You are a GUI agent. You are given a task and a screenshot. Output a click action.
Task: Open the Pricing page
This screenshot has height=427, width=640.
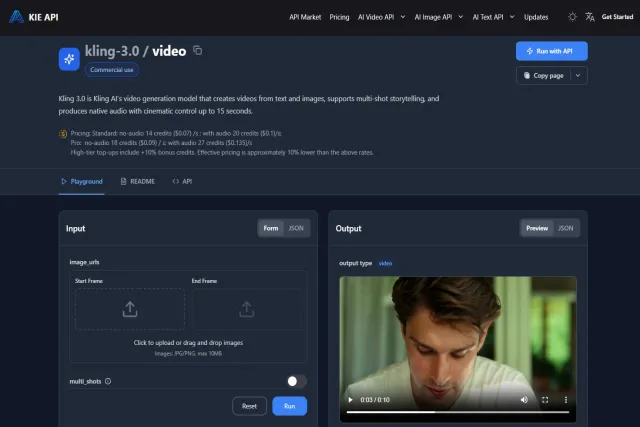339,17
